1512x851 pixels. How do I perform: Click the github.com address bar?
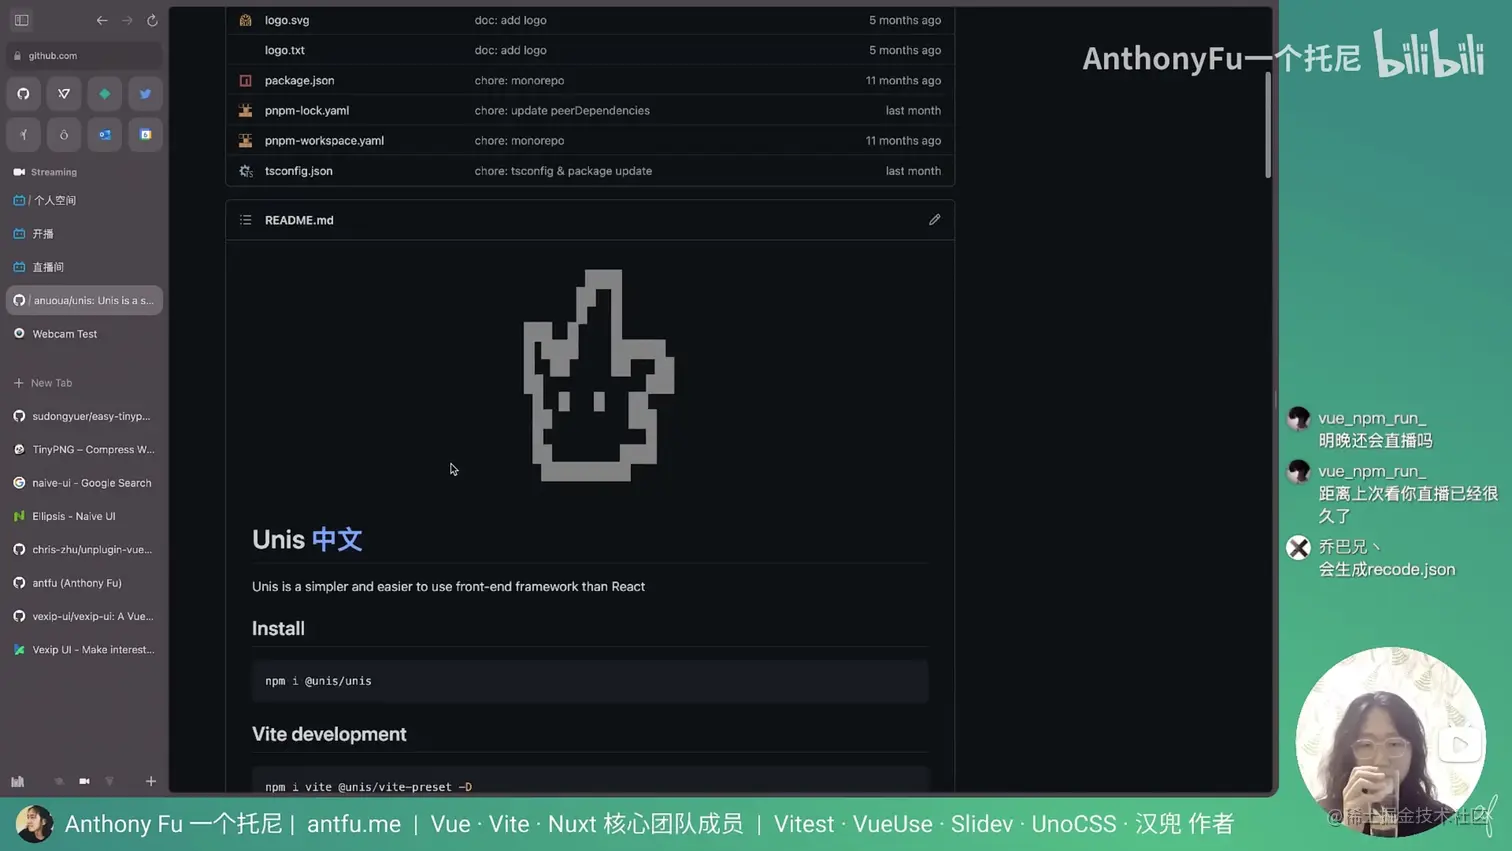85,56
